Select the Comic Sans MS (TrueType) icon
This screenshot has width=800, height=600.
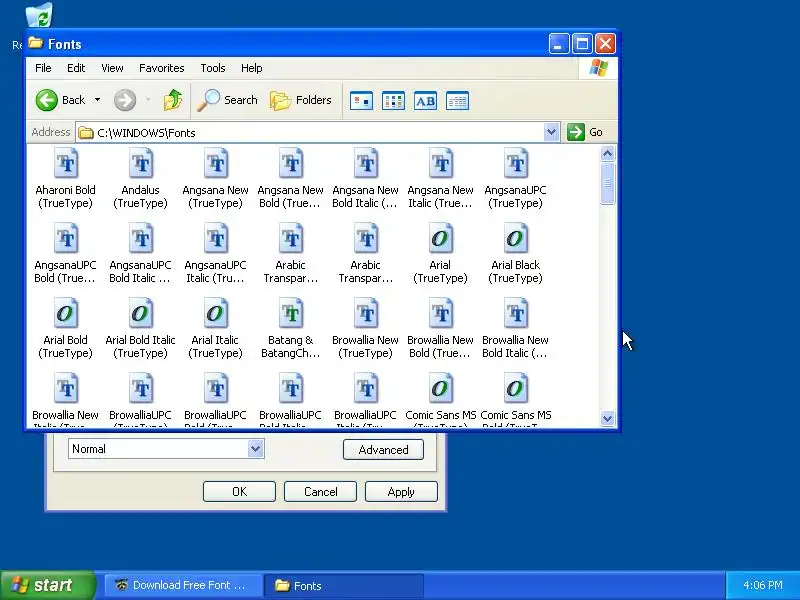pyautogui.click(x=441, y=389)
